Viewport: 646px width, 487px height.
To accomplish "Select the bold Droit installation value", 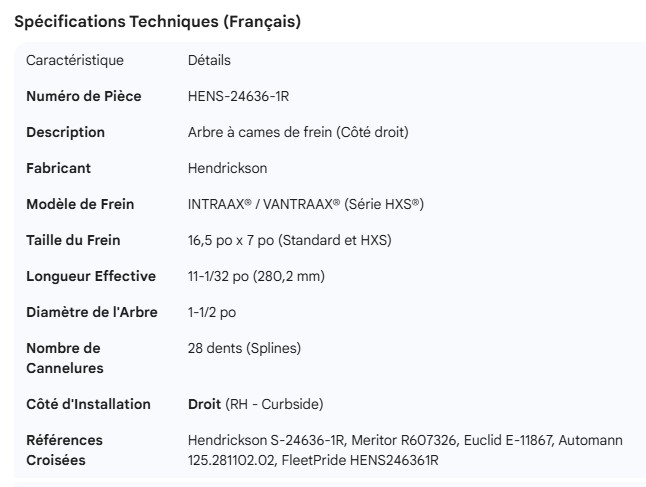I will point(204,404).
